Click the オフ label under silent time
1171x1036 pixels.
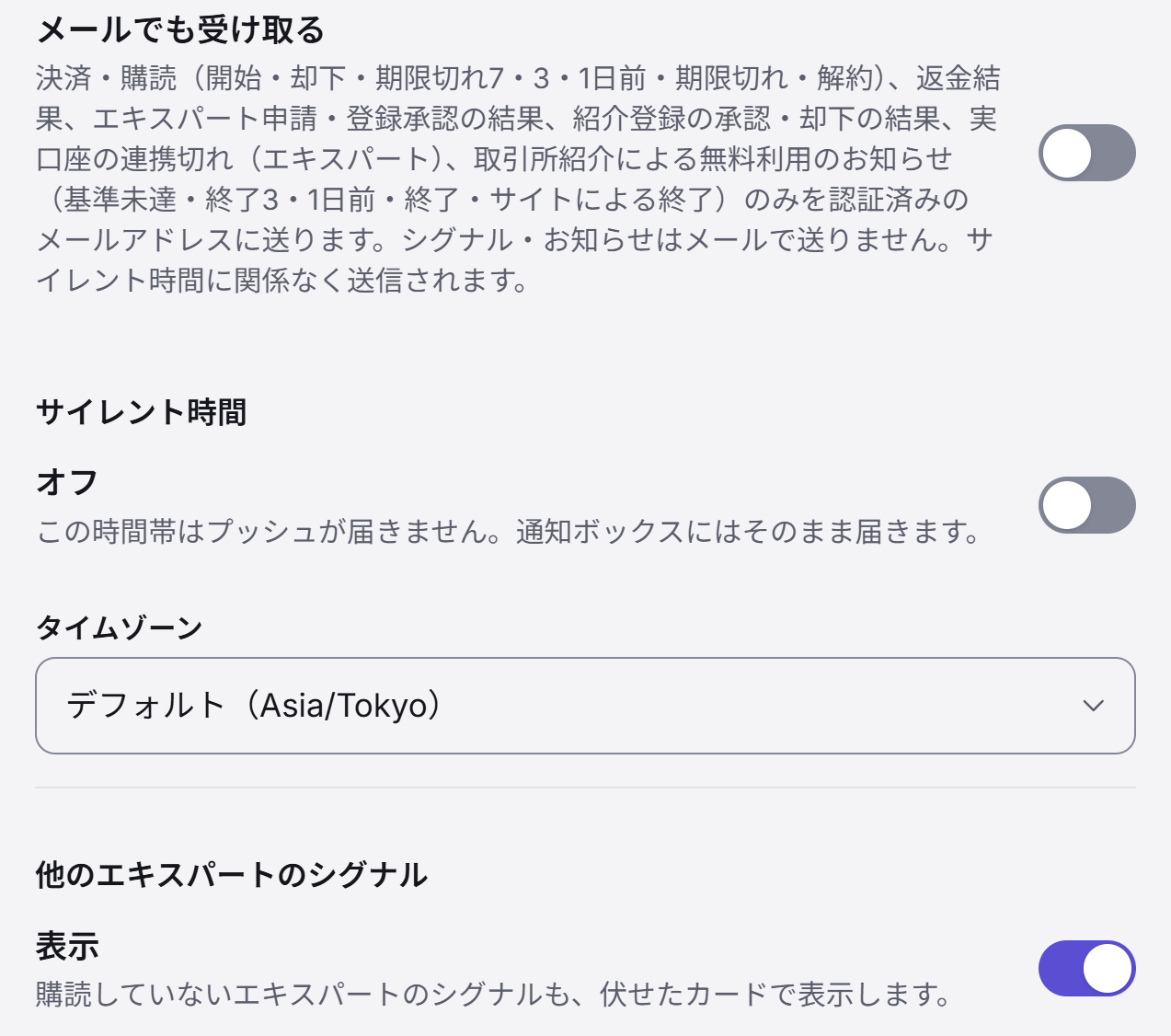67,483
